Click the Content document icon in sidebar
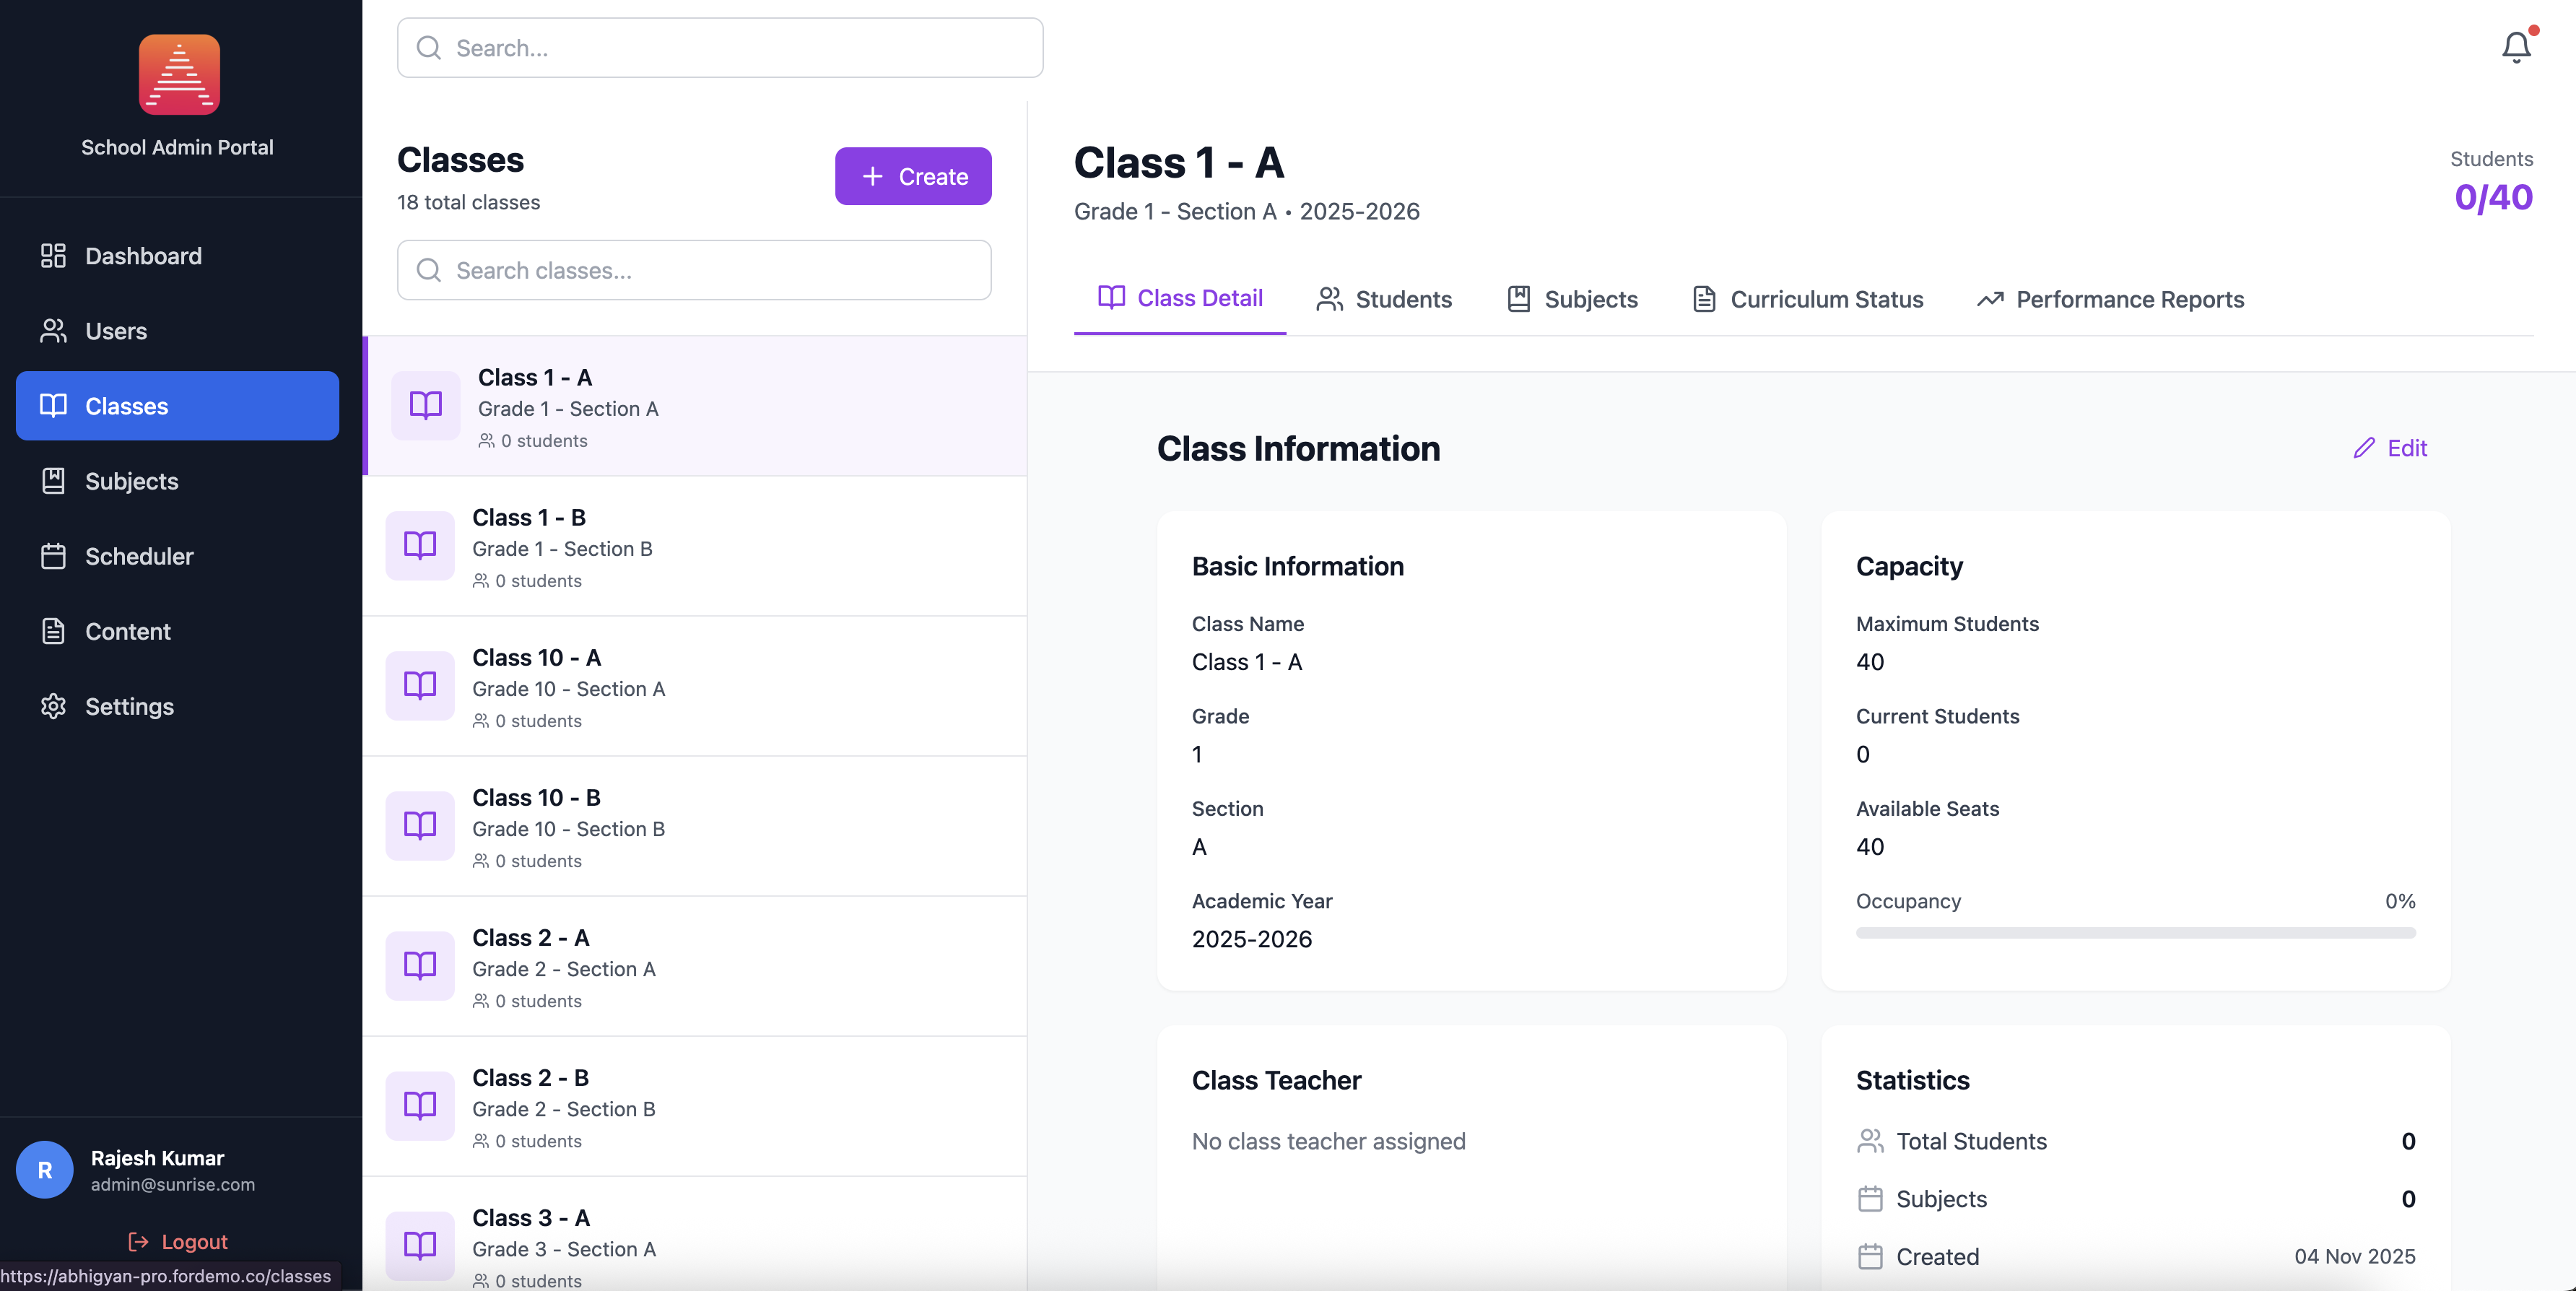Screen dimensions: 2576x1291 tap(53, 631)
